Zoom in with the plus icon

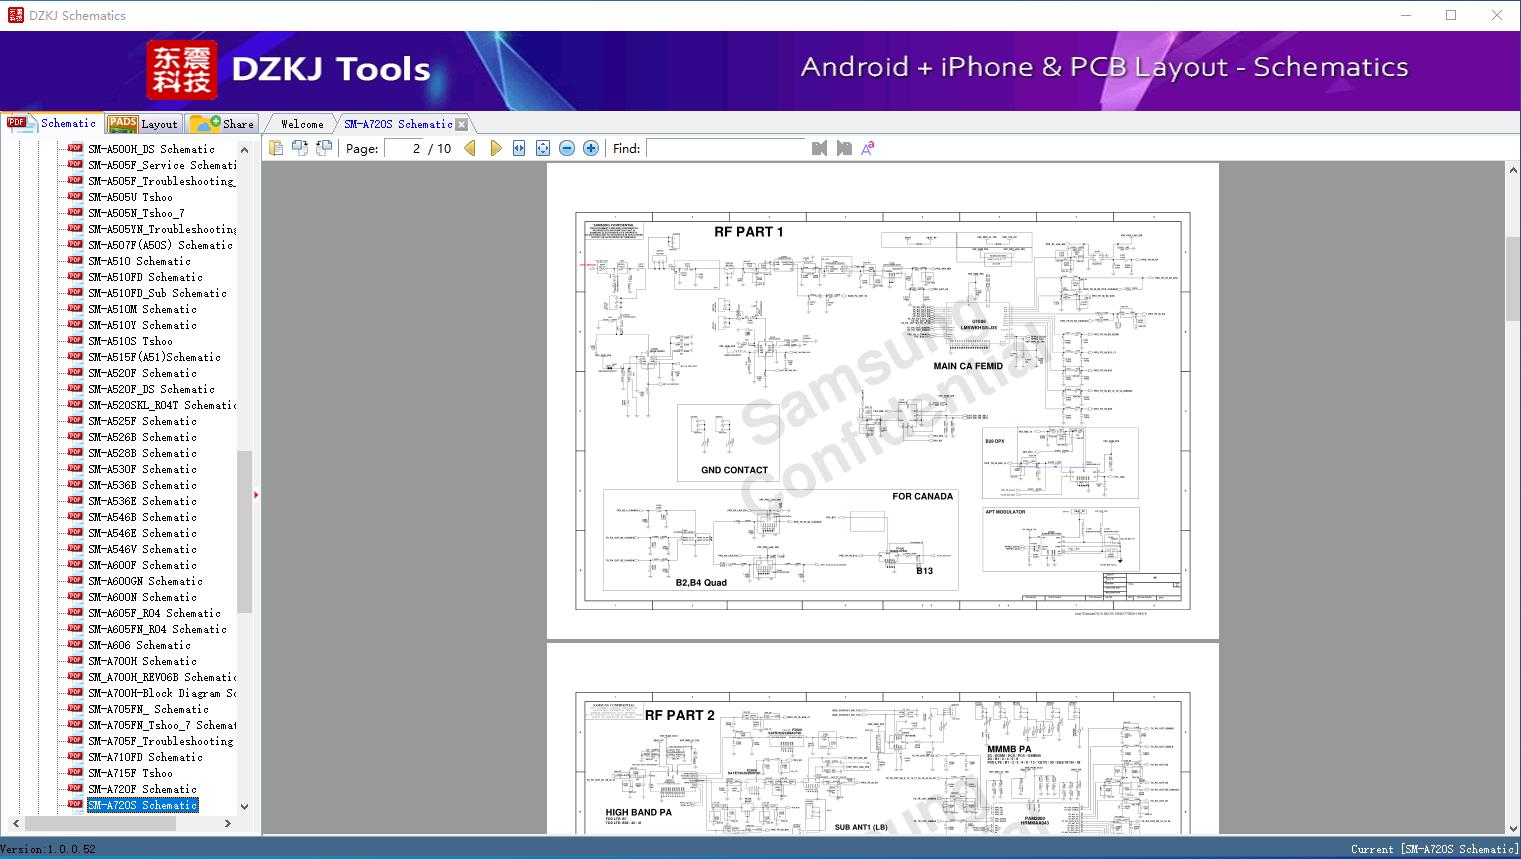coord(591,148)
